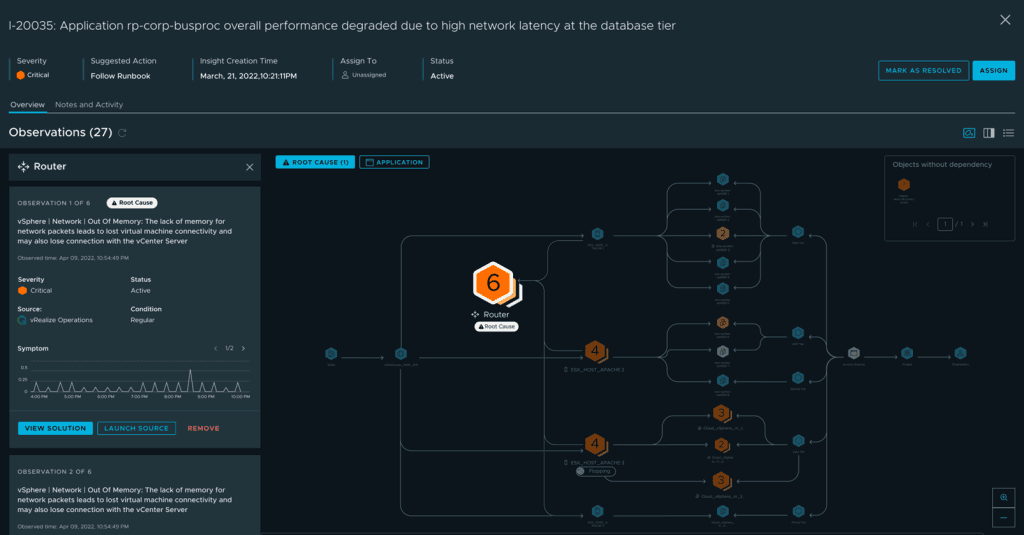Switch to the list view icon
The height and width of the screenshot is (535, 1024).
1008,133
